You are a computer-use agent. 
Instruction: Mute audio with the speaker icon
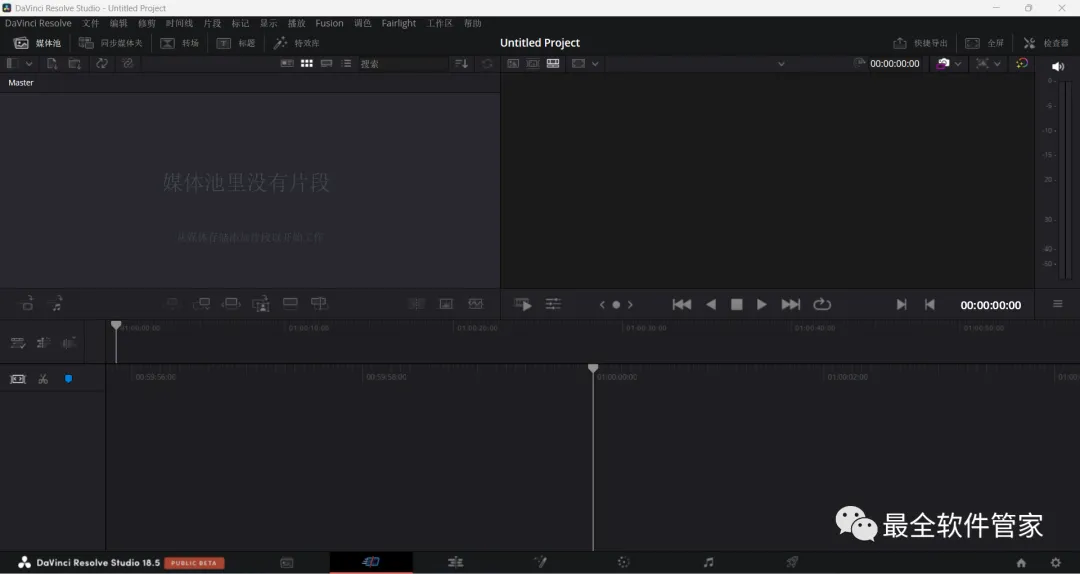(x=1058, y=67)
